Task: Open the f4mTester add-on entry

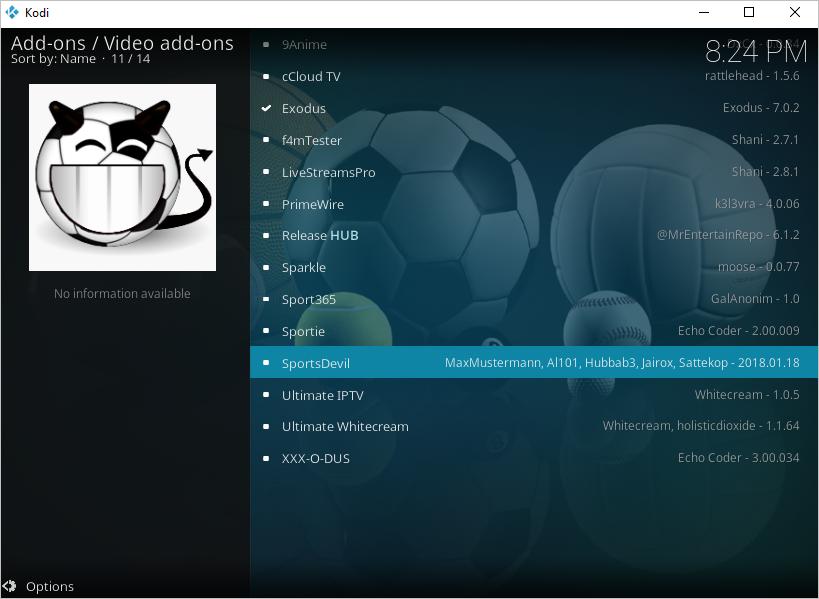Action: [313, 140]
